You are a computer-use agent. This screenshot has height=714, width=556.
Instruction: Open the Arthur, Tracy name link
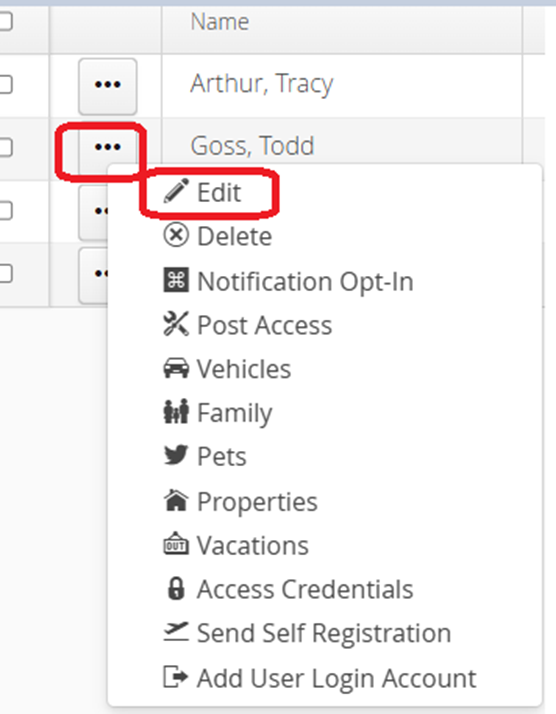[x=262, y=84]
